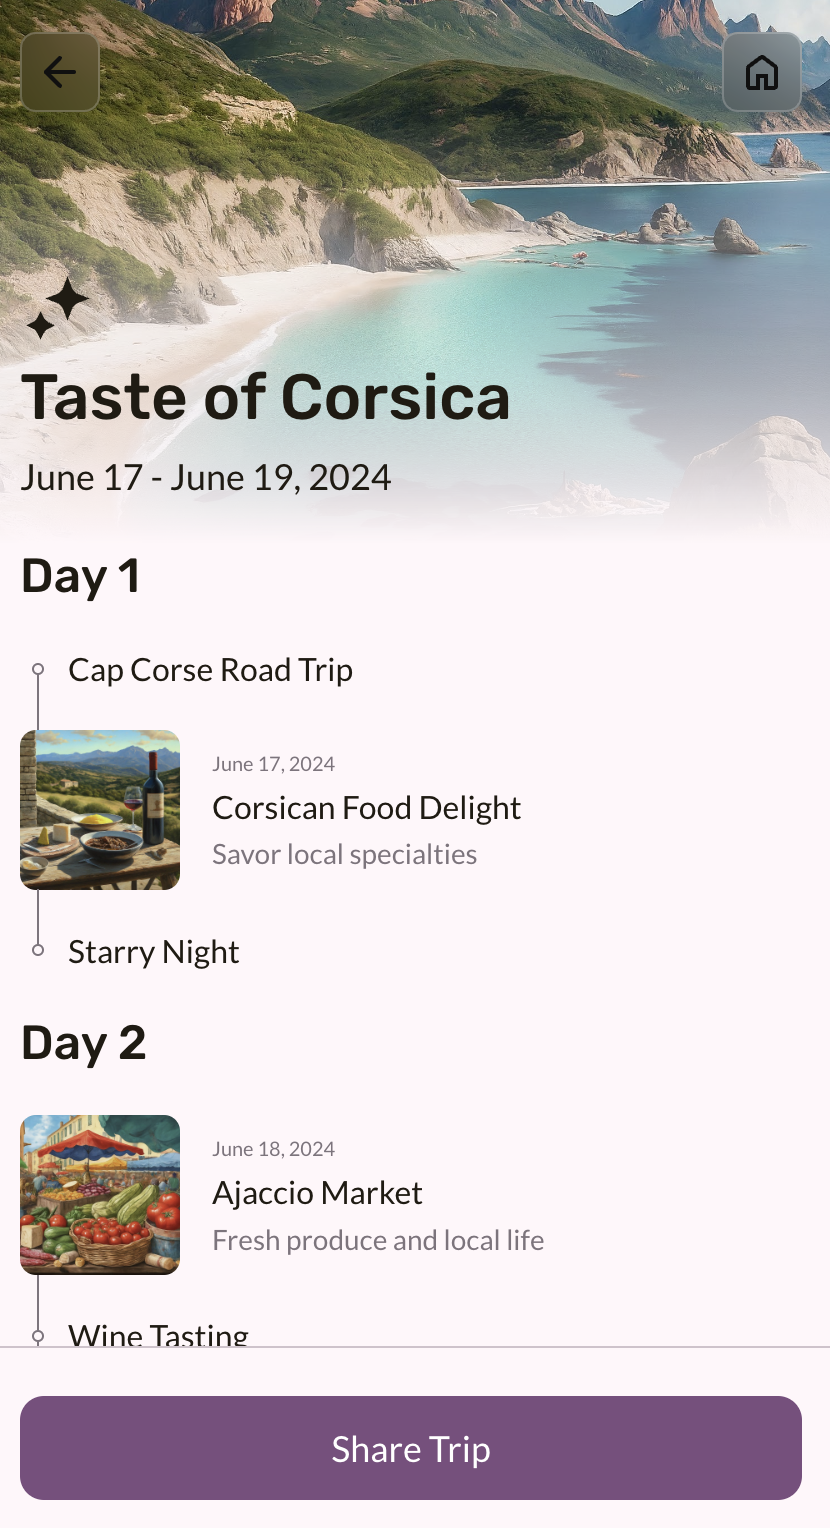Tap the Ajaccio Market title

(317, 1193)
